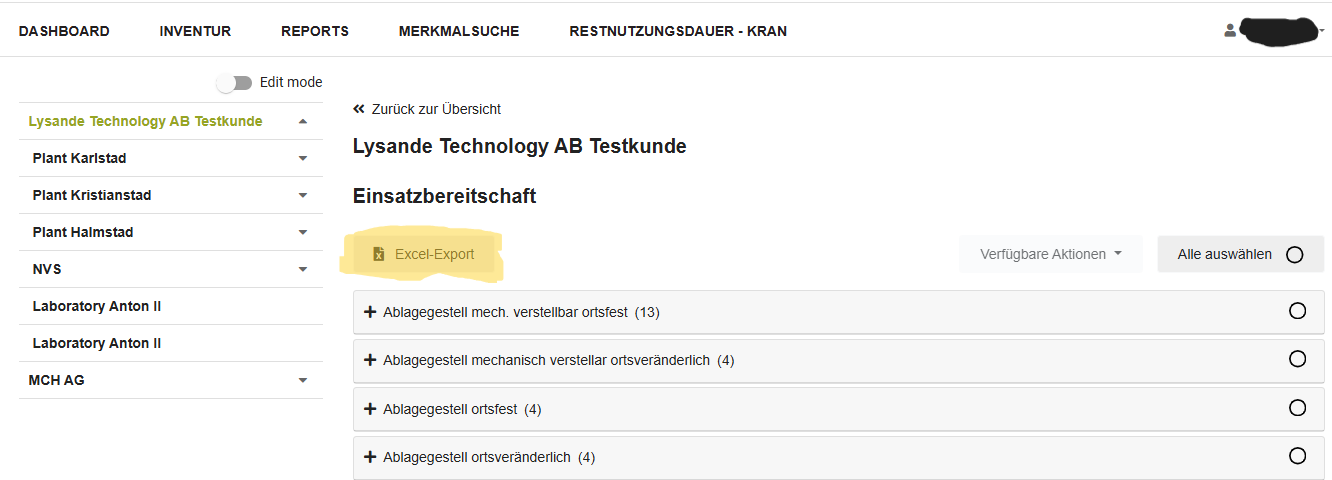Open the Inventur menu
The width and height of the screenshot is (1332, 480).
(x=195, y=31)
